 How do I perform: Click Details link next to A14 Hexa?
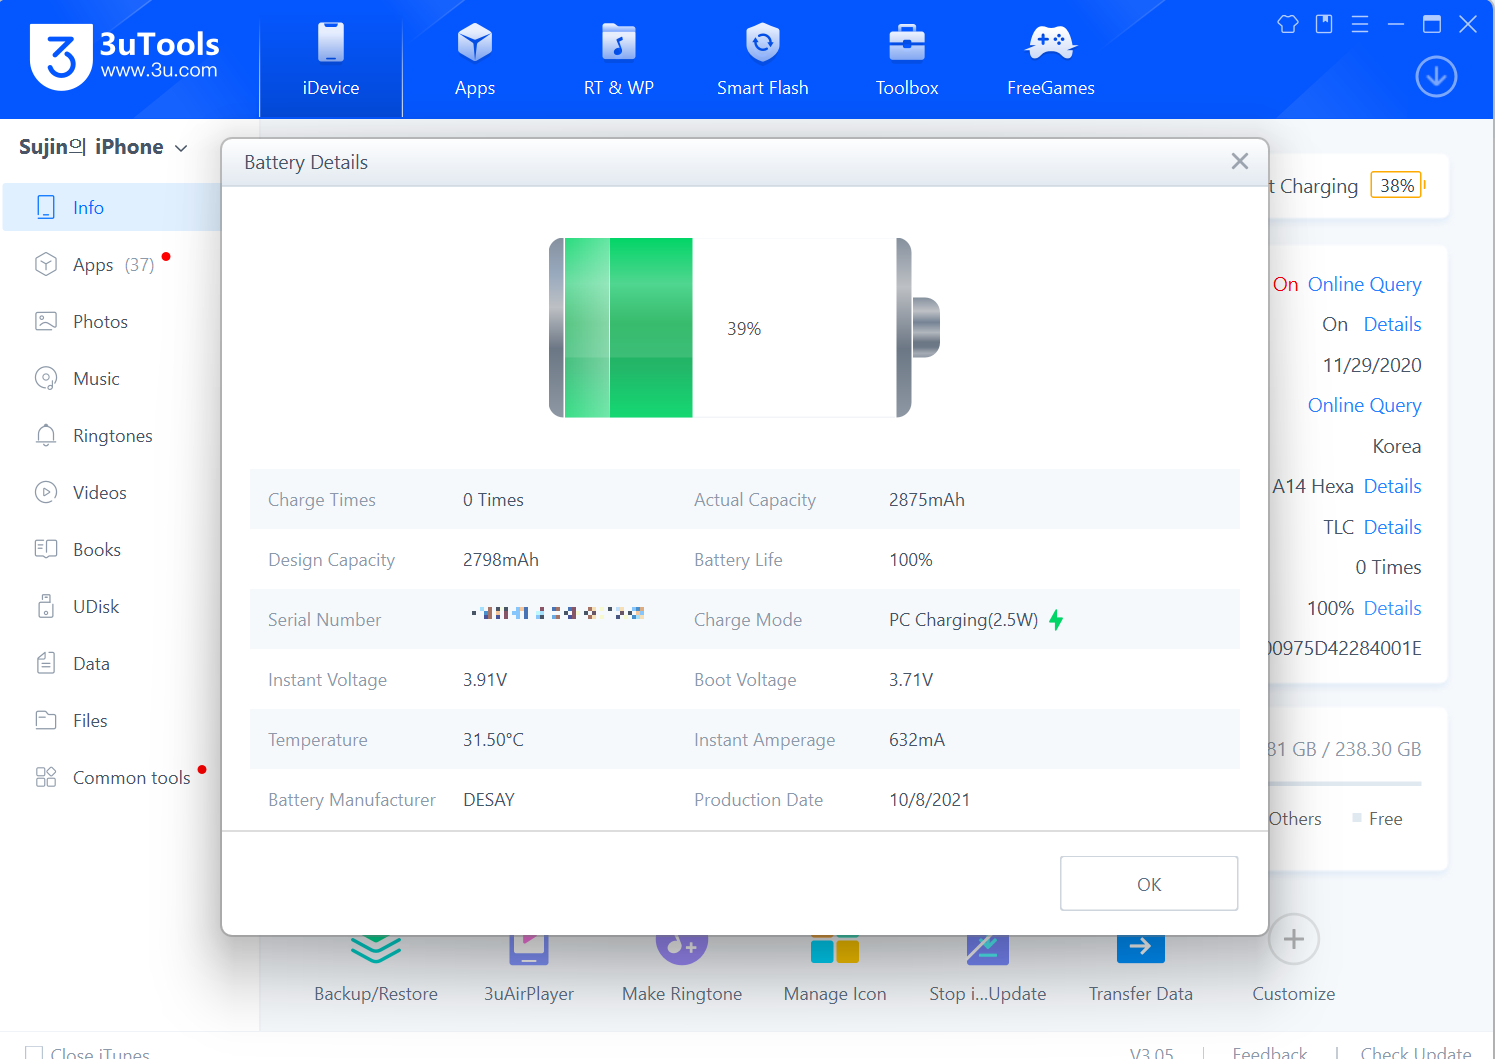click(x=1392, y=486)
